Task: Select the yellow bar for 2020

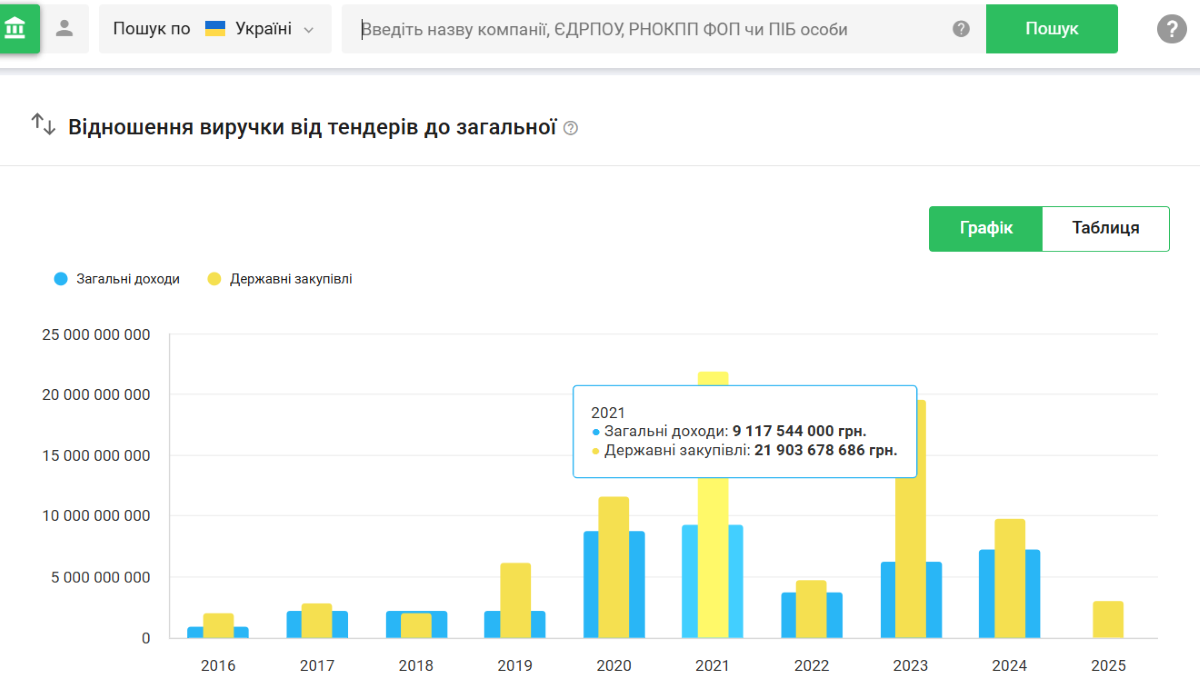Action: click(614, 567)
